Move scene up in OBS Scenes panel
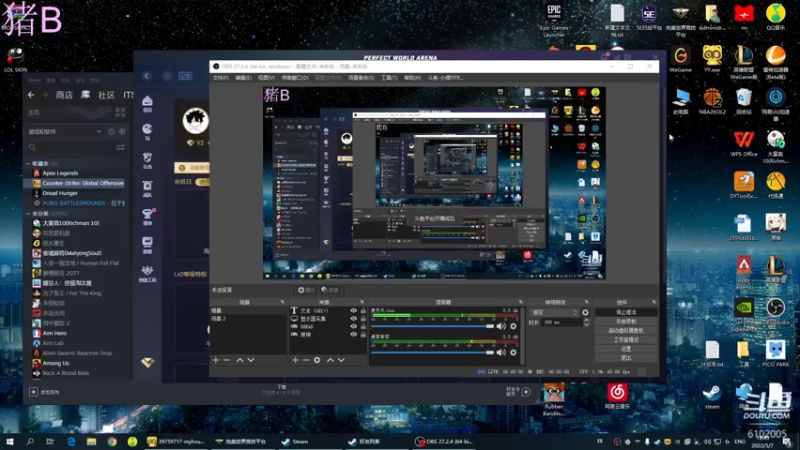Viewport: 800px width, 450px height. click(x=240, y=360)
